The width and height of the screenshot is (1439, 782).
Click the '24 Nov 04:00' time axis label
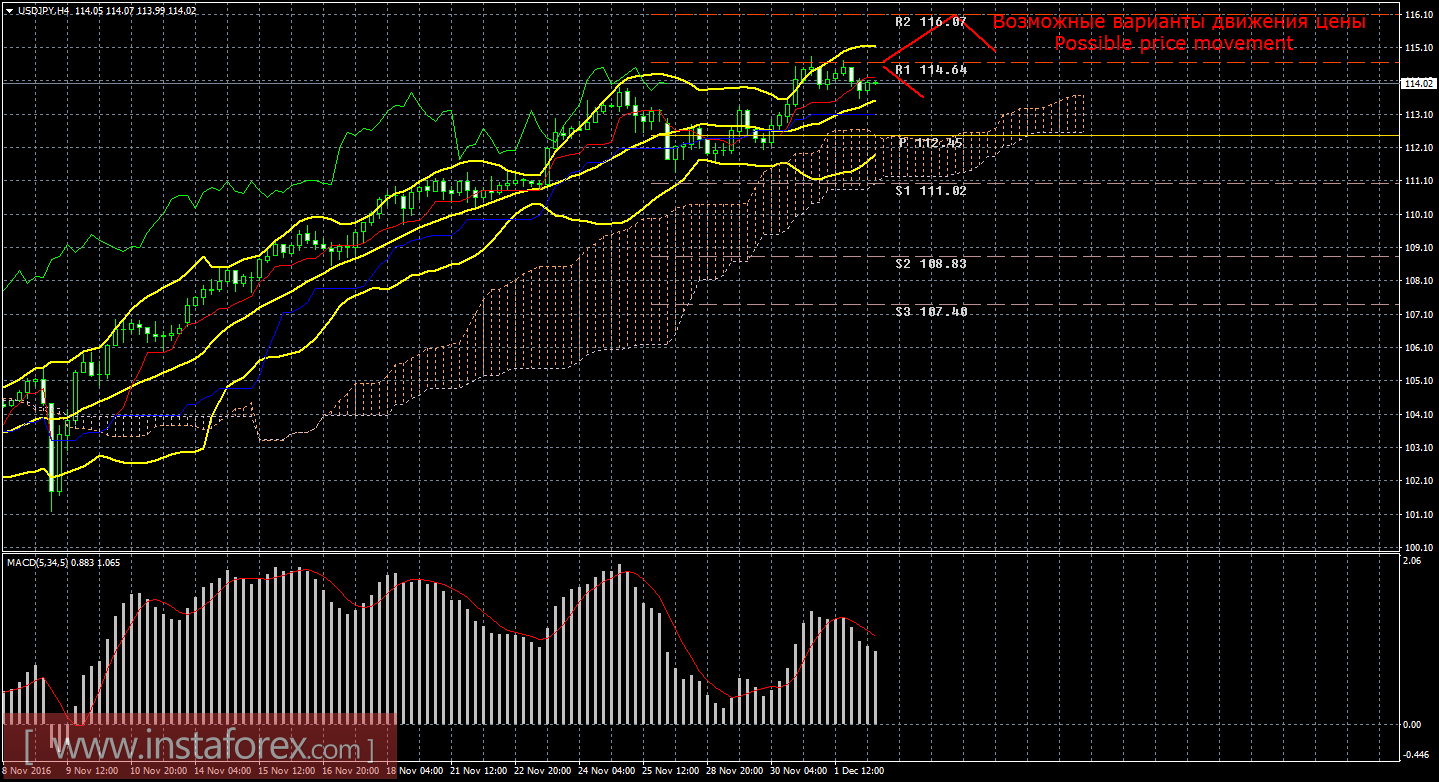pyautogui.click(x=606, y=771)
